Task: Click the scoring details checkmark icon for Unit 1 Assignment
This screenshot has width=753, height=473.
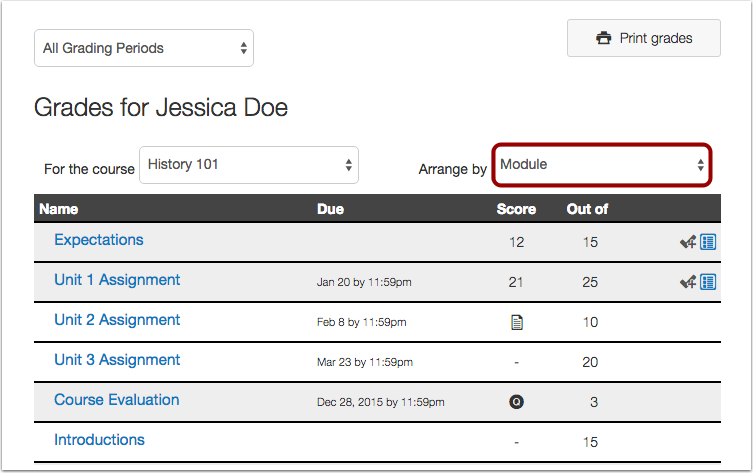Action: tap(688, 282)
